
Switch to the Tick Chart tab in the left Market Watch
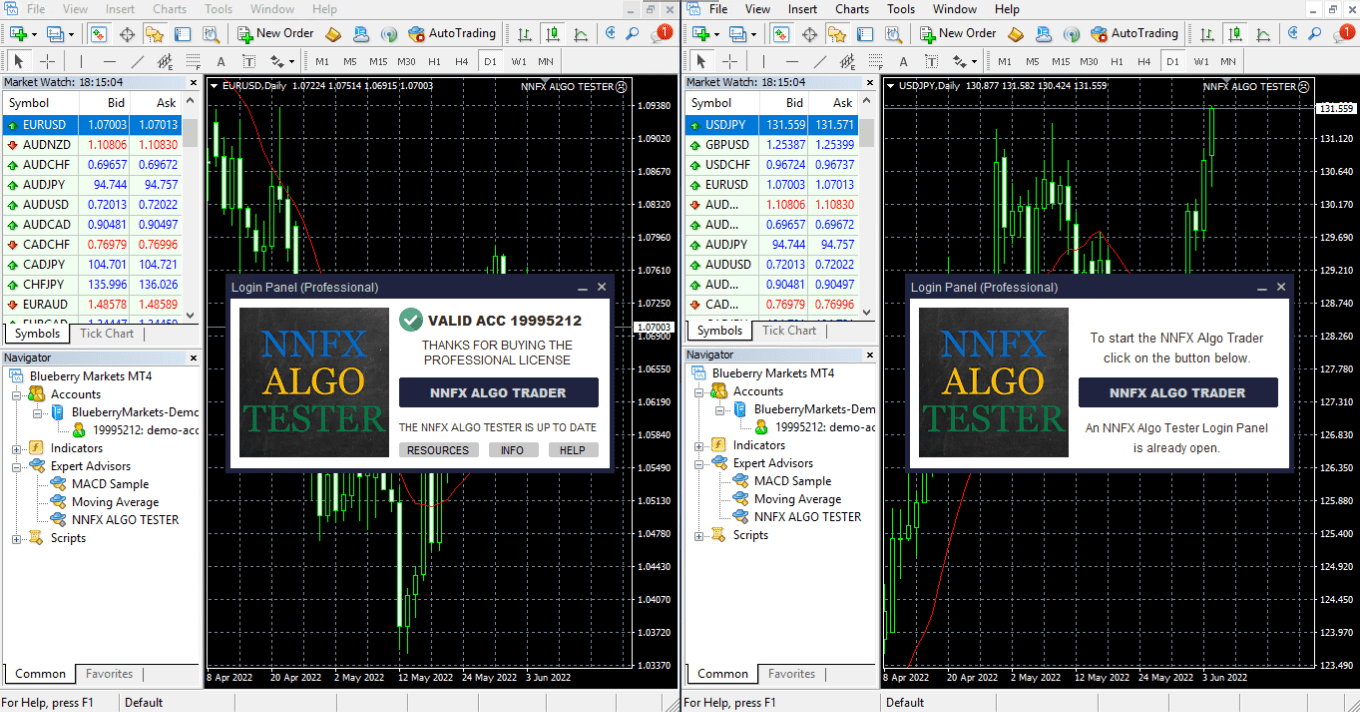click(106, 334)
